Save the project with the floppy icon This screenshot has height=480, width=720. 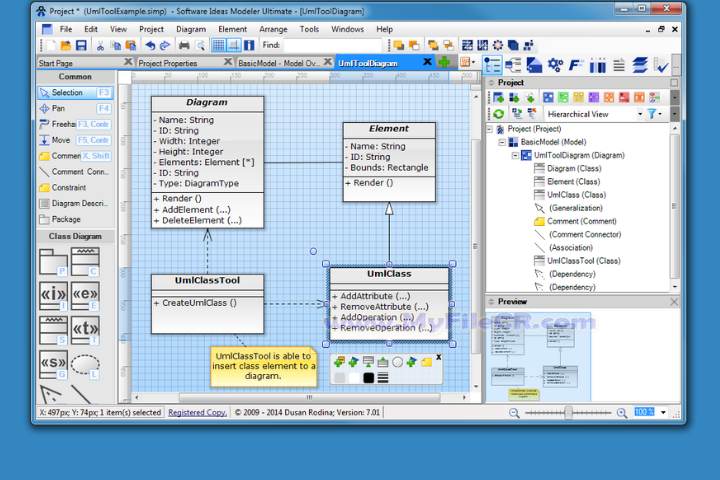81,45
